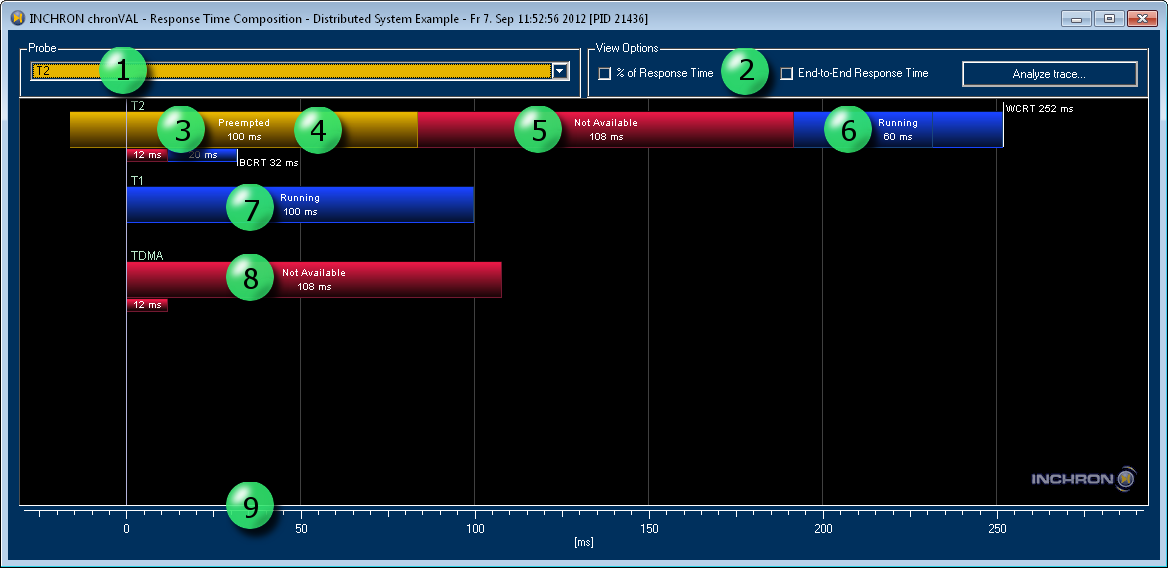Click the 100 tick on time axis
The width and height of the screenshot is (1168, 568).
click(x=474, y=529)
